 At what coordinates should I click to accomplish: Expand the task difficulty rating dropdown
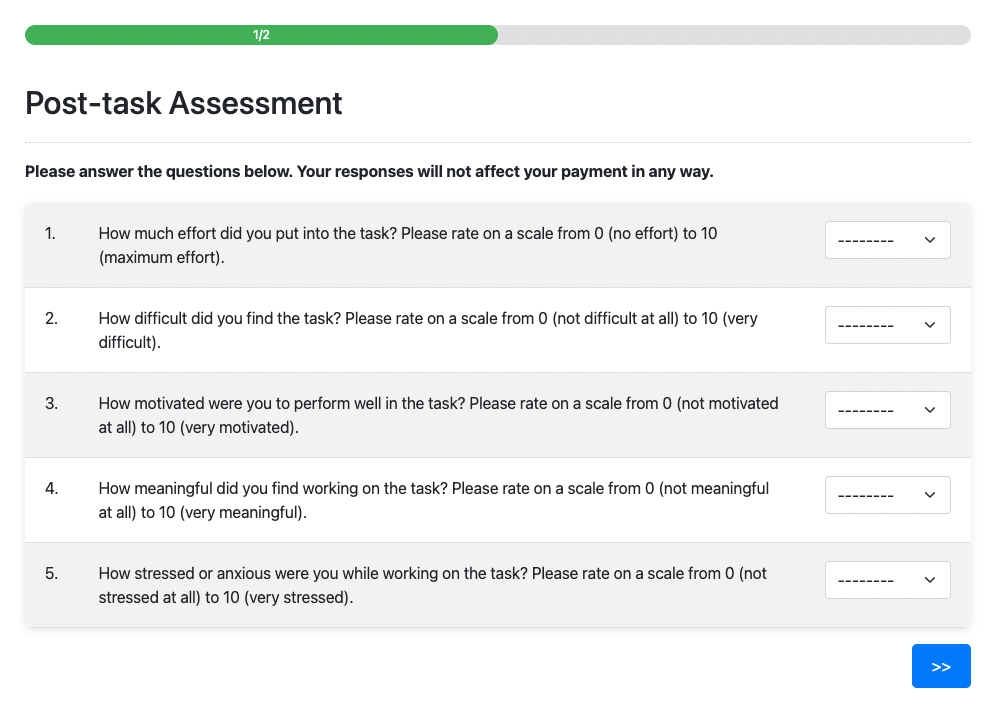click(x=887, y=325)
